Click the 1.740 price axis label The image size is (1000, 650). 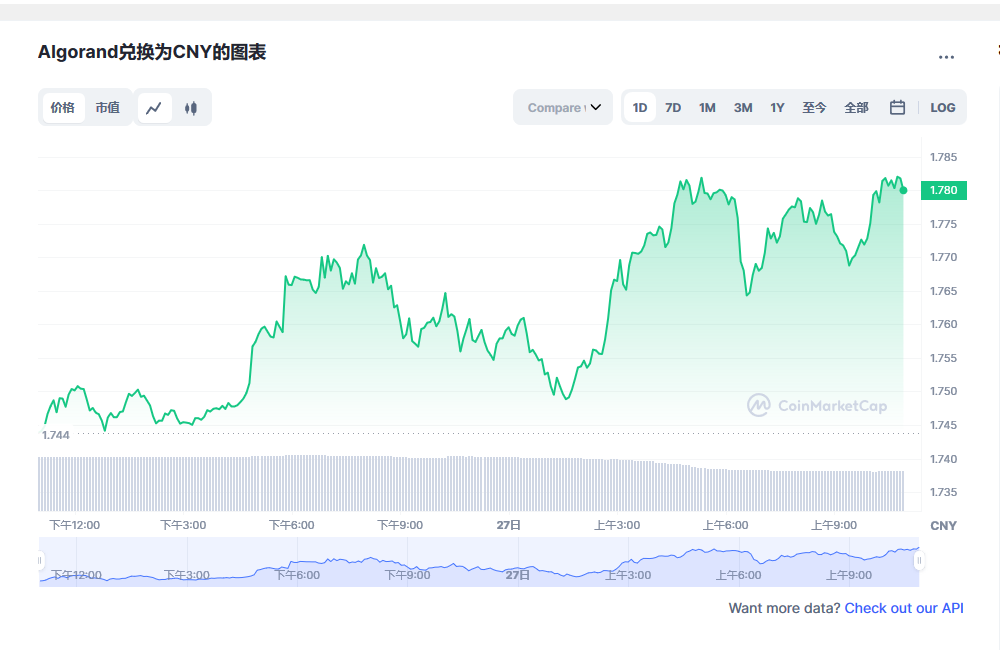(x=943, y=459)
